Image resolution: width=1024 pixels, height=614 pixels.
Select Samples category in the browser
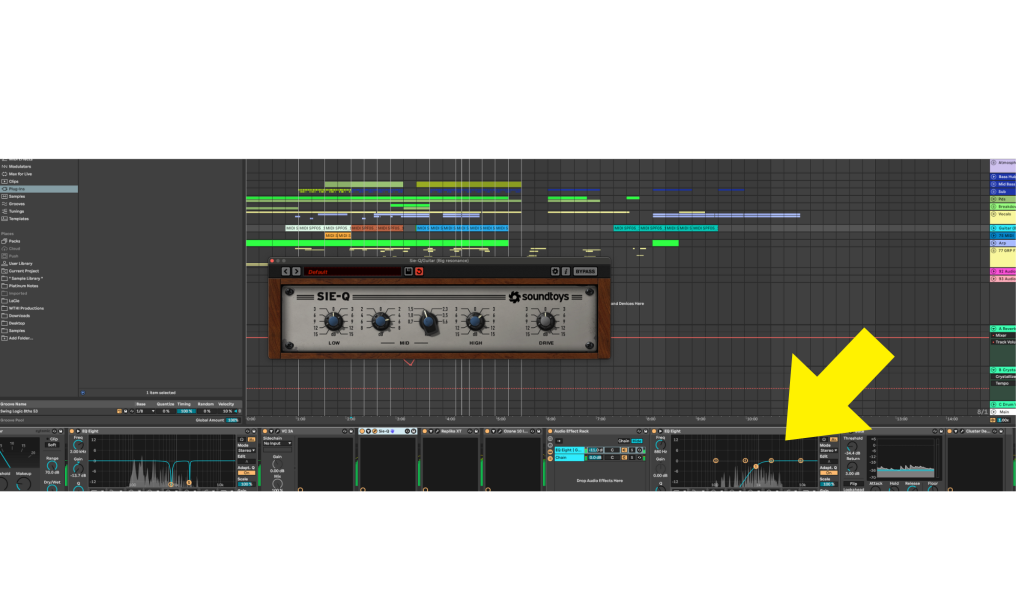point(15,196)
